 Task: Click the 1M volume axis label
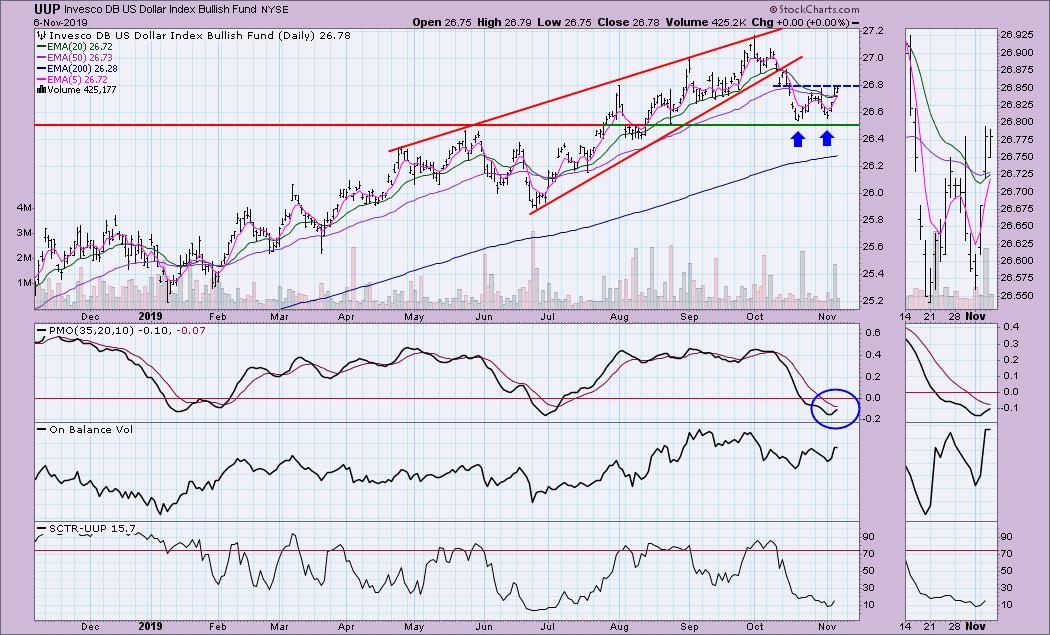tap(25, 282)
